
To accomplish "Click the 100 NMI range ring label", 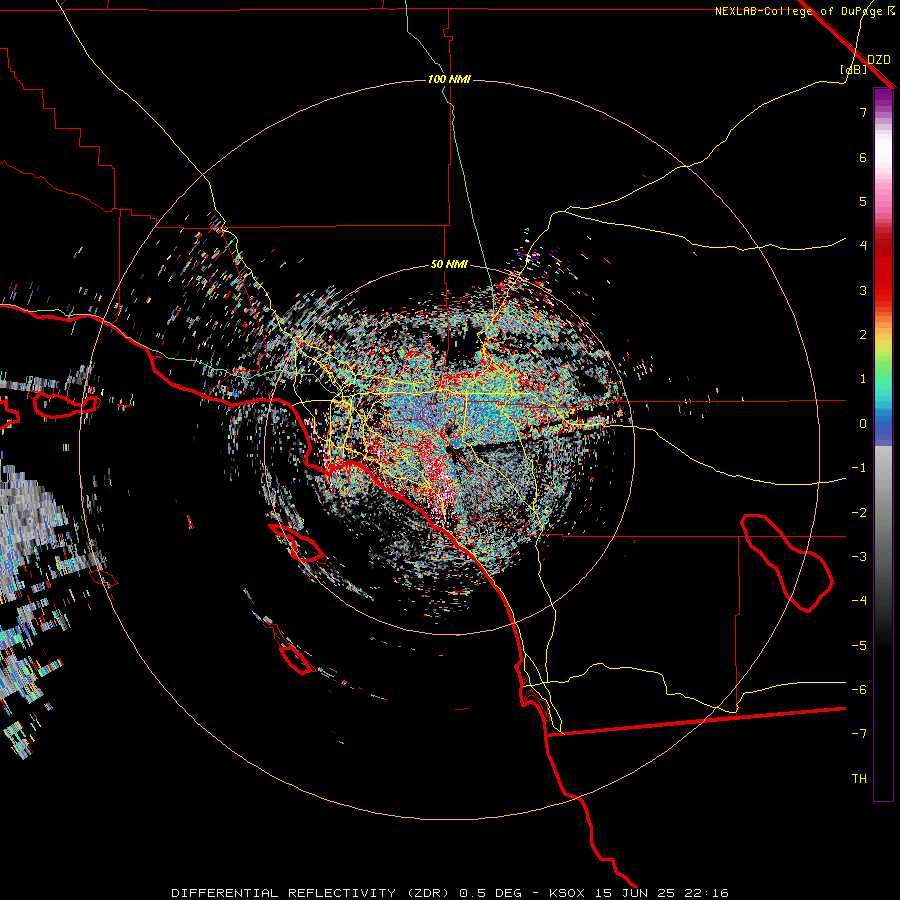I will tap(449, 79).
